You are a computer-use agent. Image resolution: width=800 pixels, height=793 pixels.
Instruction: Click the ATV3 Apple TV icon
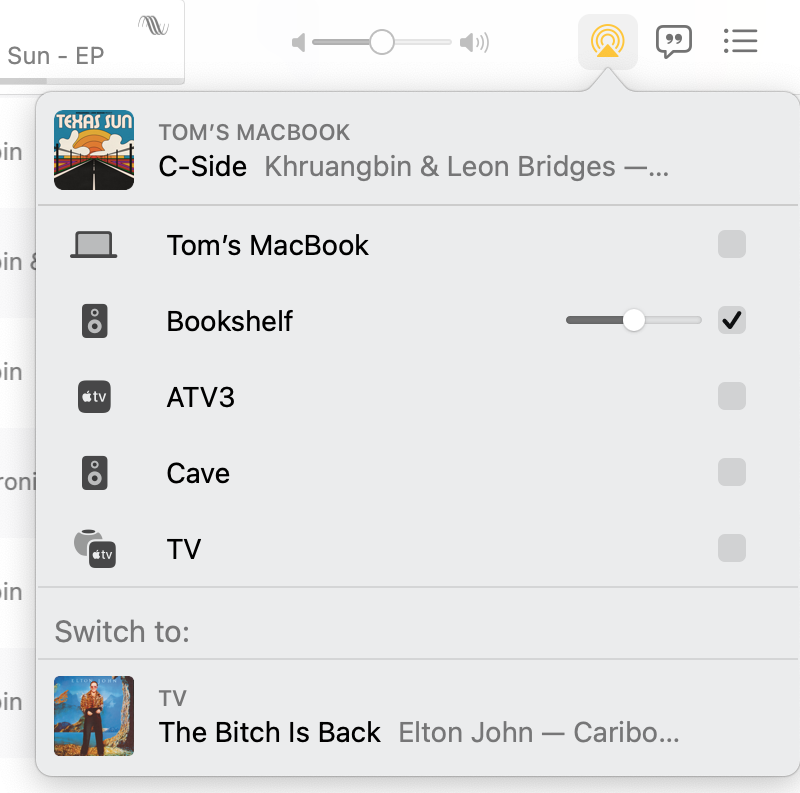(94, 397)
